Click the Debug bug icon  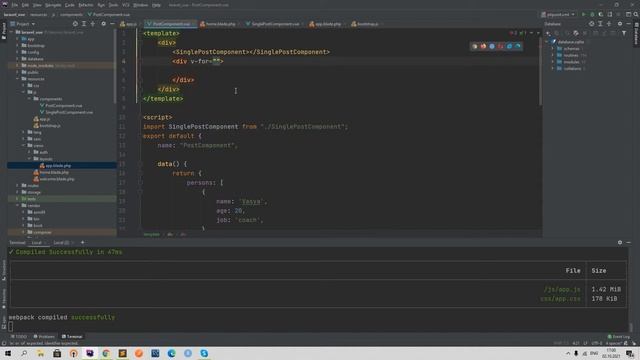point(592,14)
